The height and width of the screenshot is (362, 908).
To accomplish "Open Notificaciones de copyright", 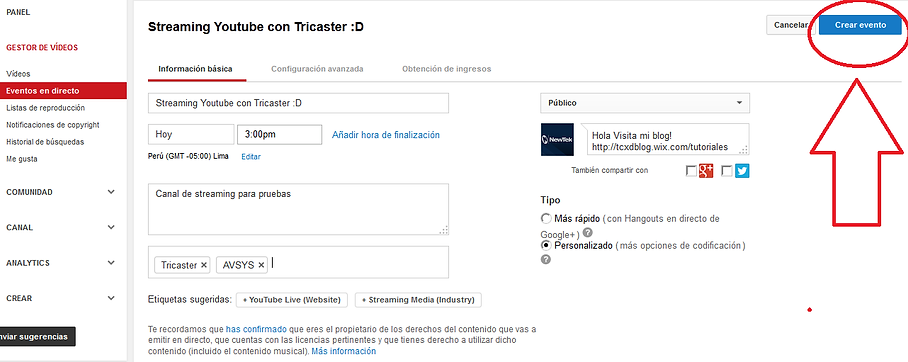I will pyautogui.click(x=53, y=125).
